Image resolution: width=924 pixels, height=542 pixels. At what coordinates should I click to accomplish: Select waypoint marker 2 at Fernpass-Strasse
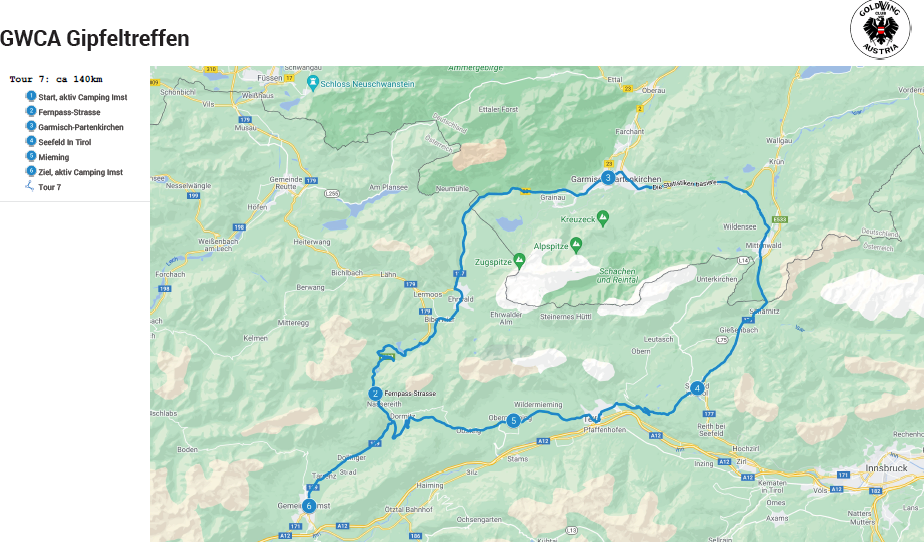tap(375, 394)
